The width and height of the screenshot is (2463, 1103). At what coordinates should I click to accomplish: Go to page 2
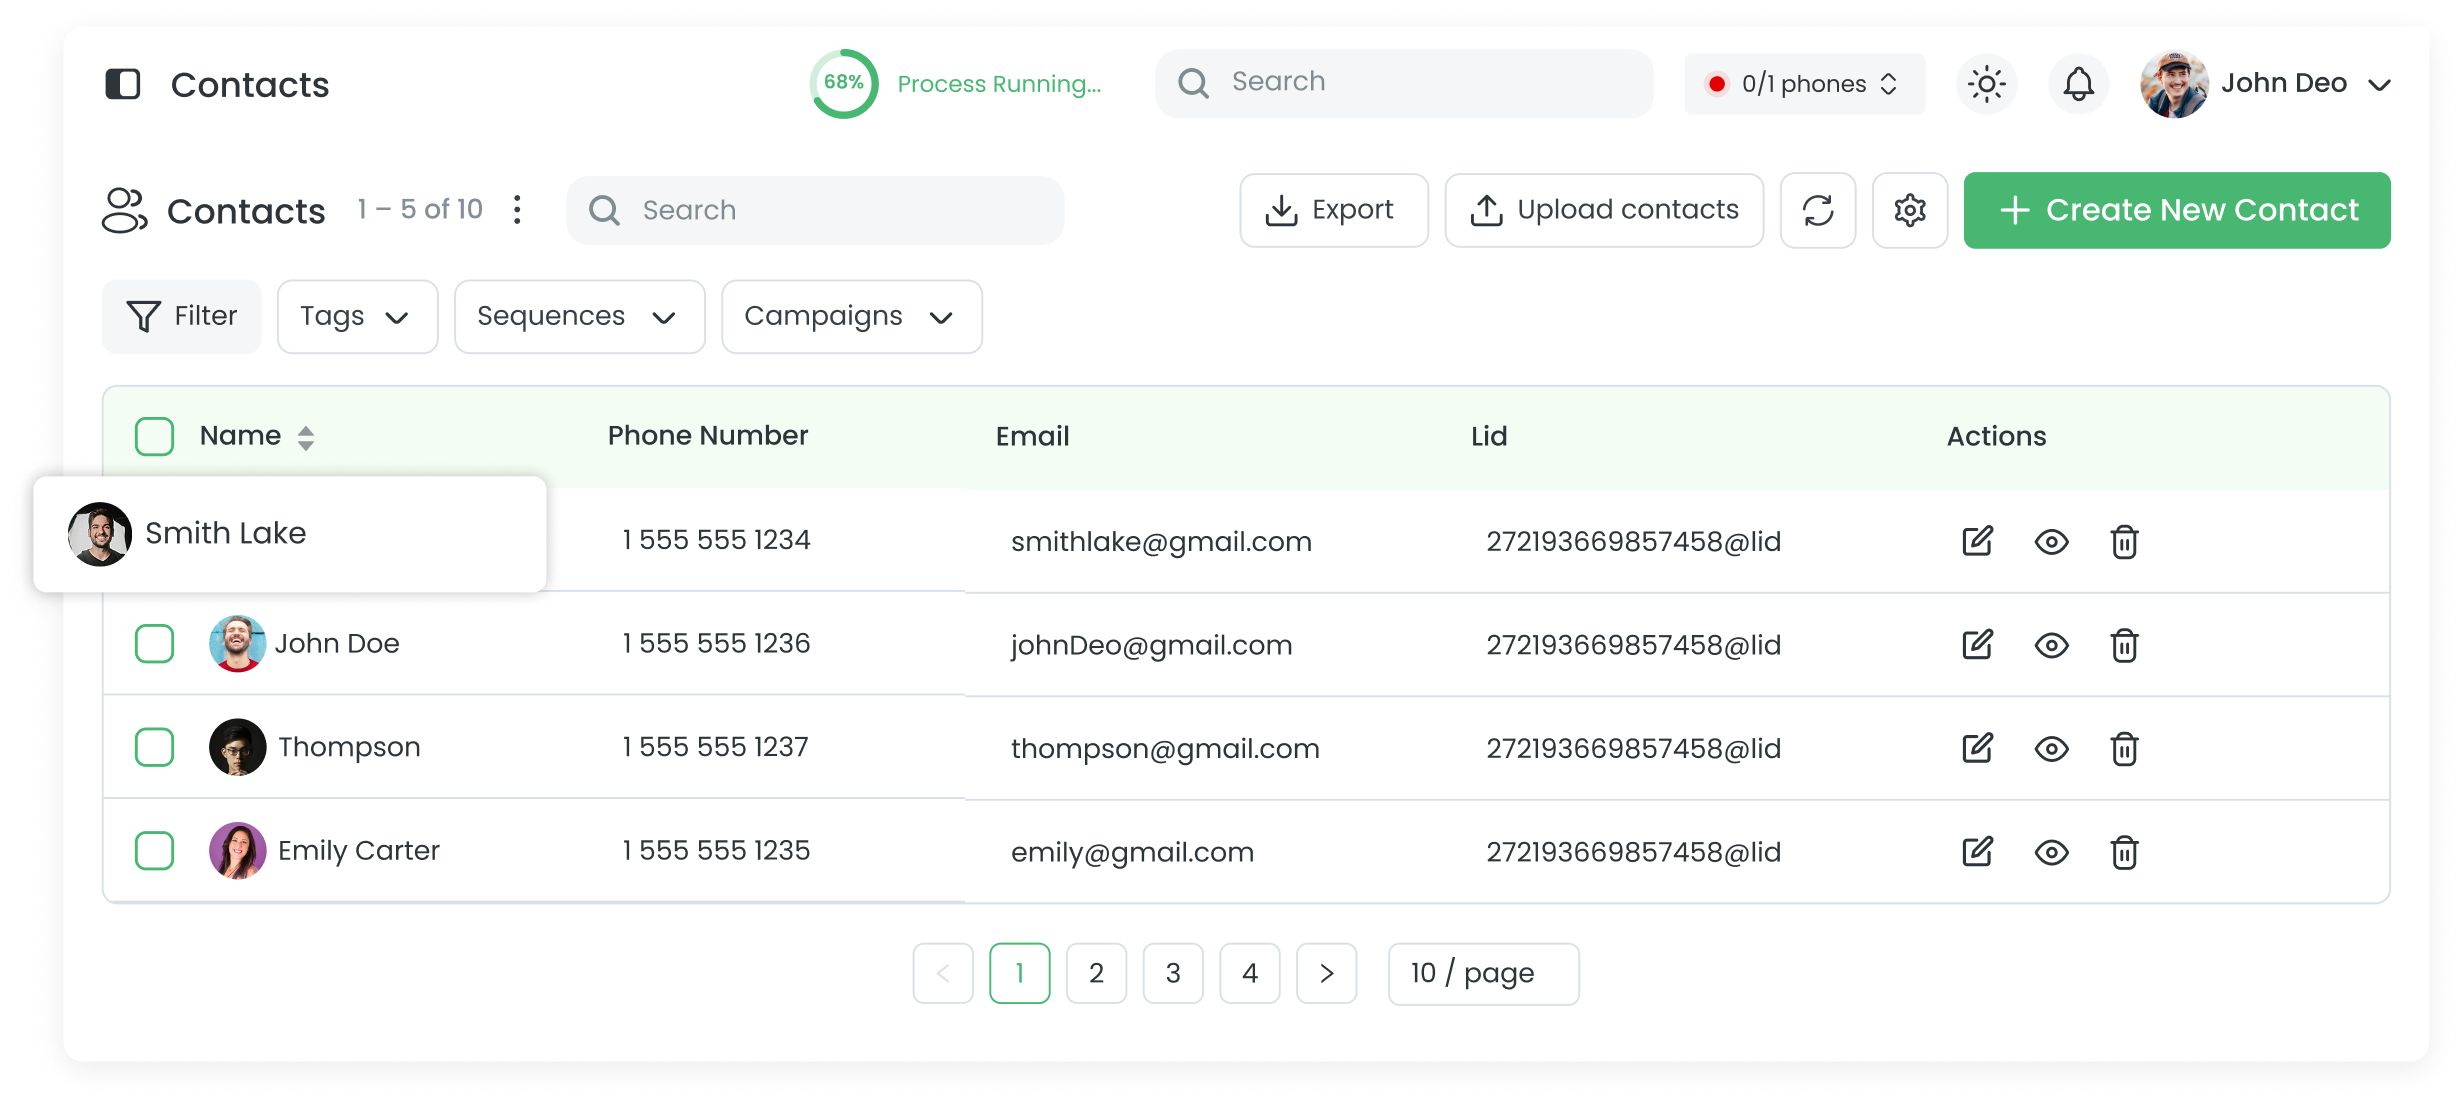click(x=1096, y=973)
